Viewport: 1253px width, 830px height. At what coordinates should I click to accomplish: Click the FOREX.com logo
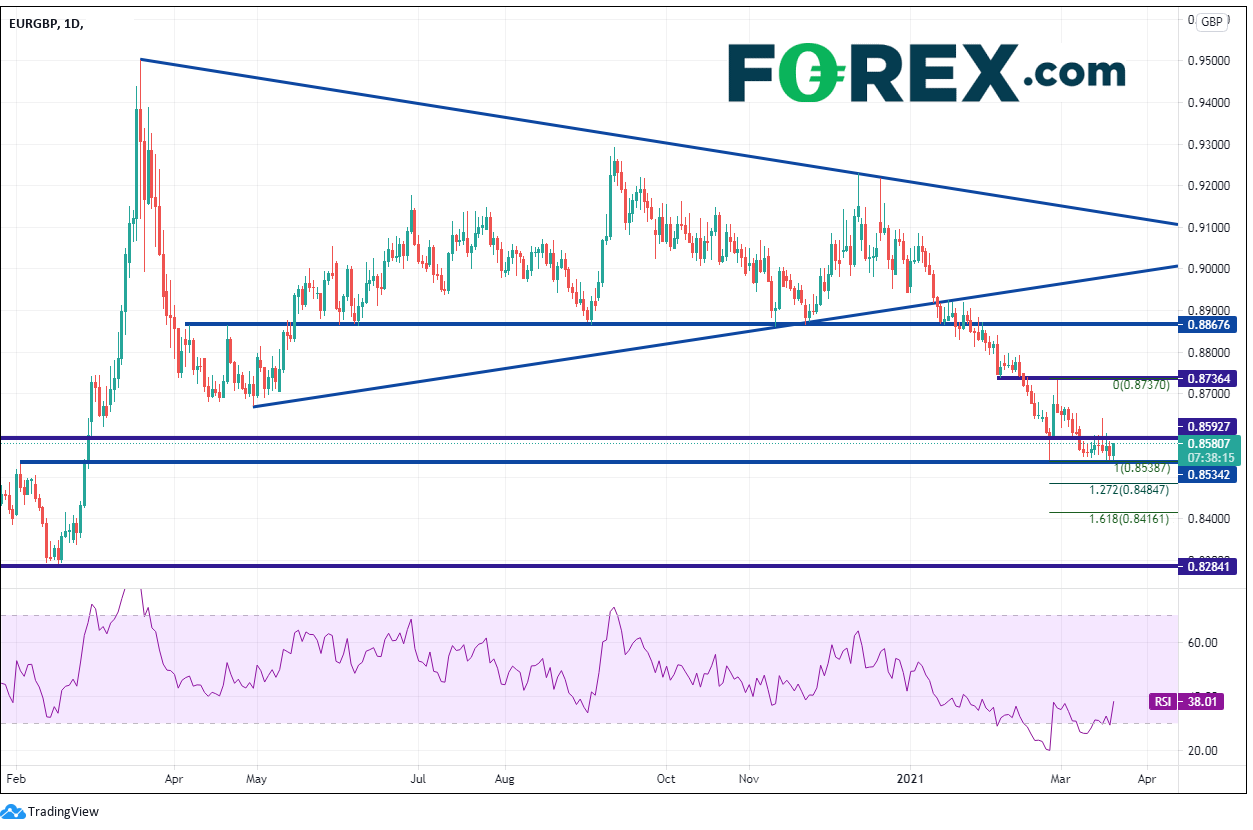pos(925,72)
